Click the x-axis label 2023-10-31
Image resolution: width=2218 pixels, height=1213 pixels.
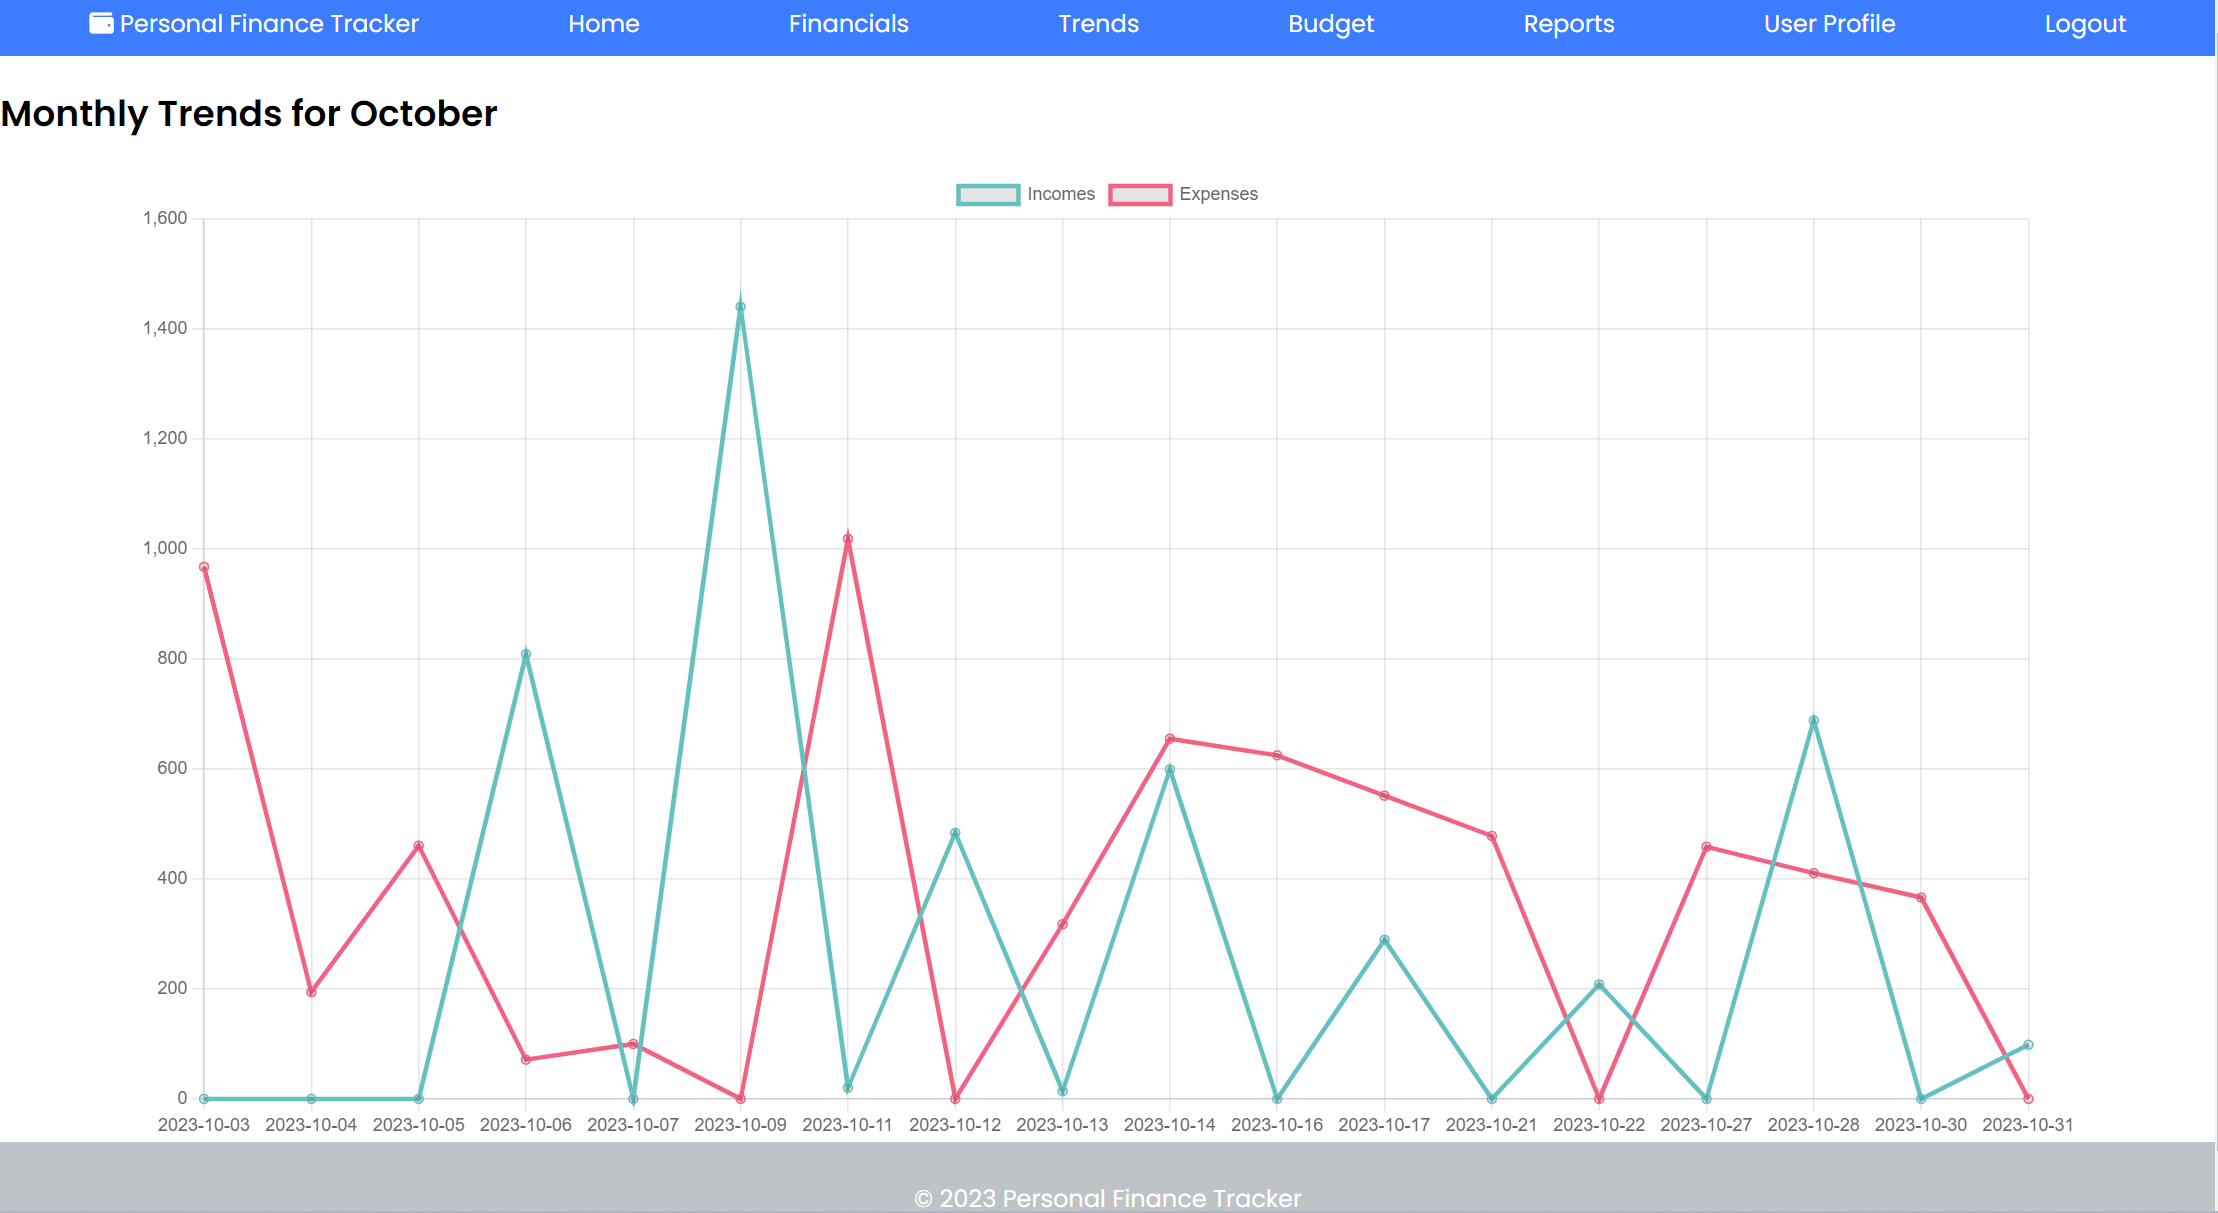pyautogui.click(x=2028, y=1125)
